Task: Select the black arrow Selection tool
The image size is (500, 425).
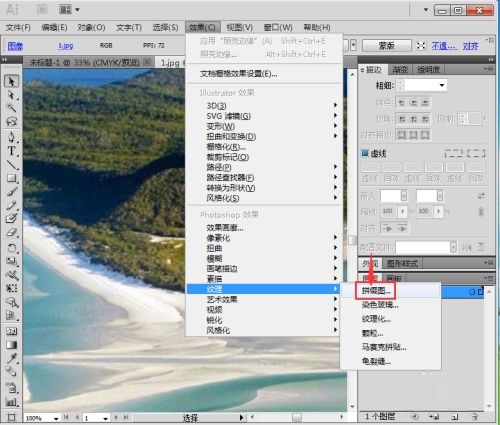Action: (x=11, y=81)
